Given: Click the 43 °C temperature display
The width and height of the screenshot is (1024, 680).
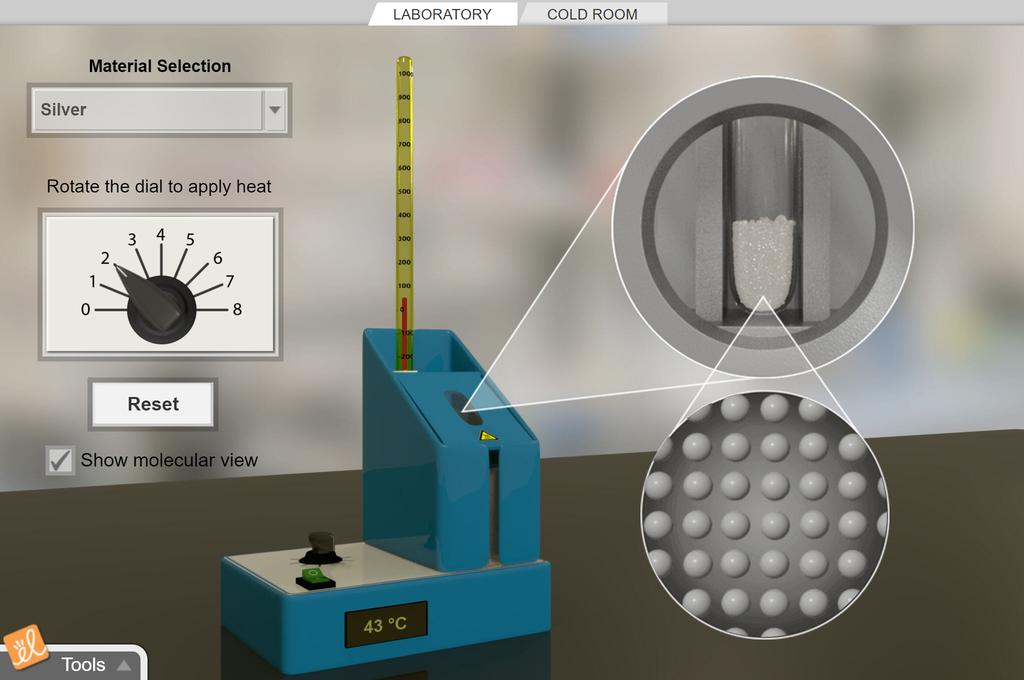Looking at the screenshot, I should pyautogui.click(x=385, y=625).
